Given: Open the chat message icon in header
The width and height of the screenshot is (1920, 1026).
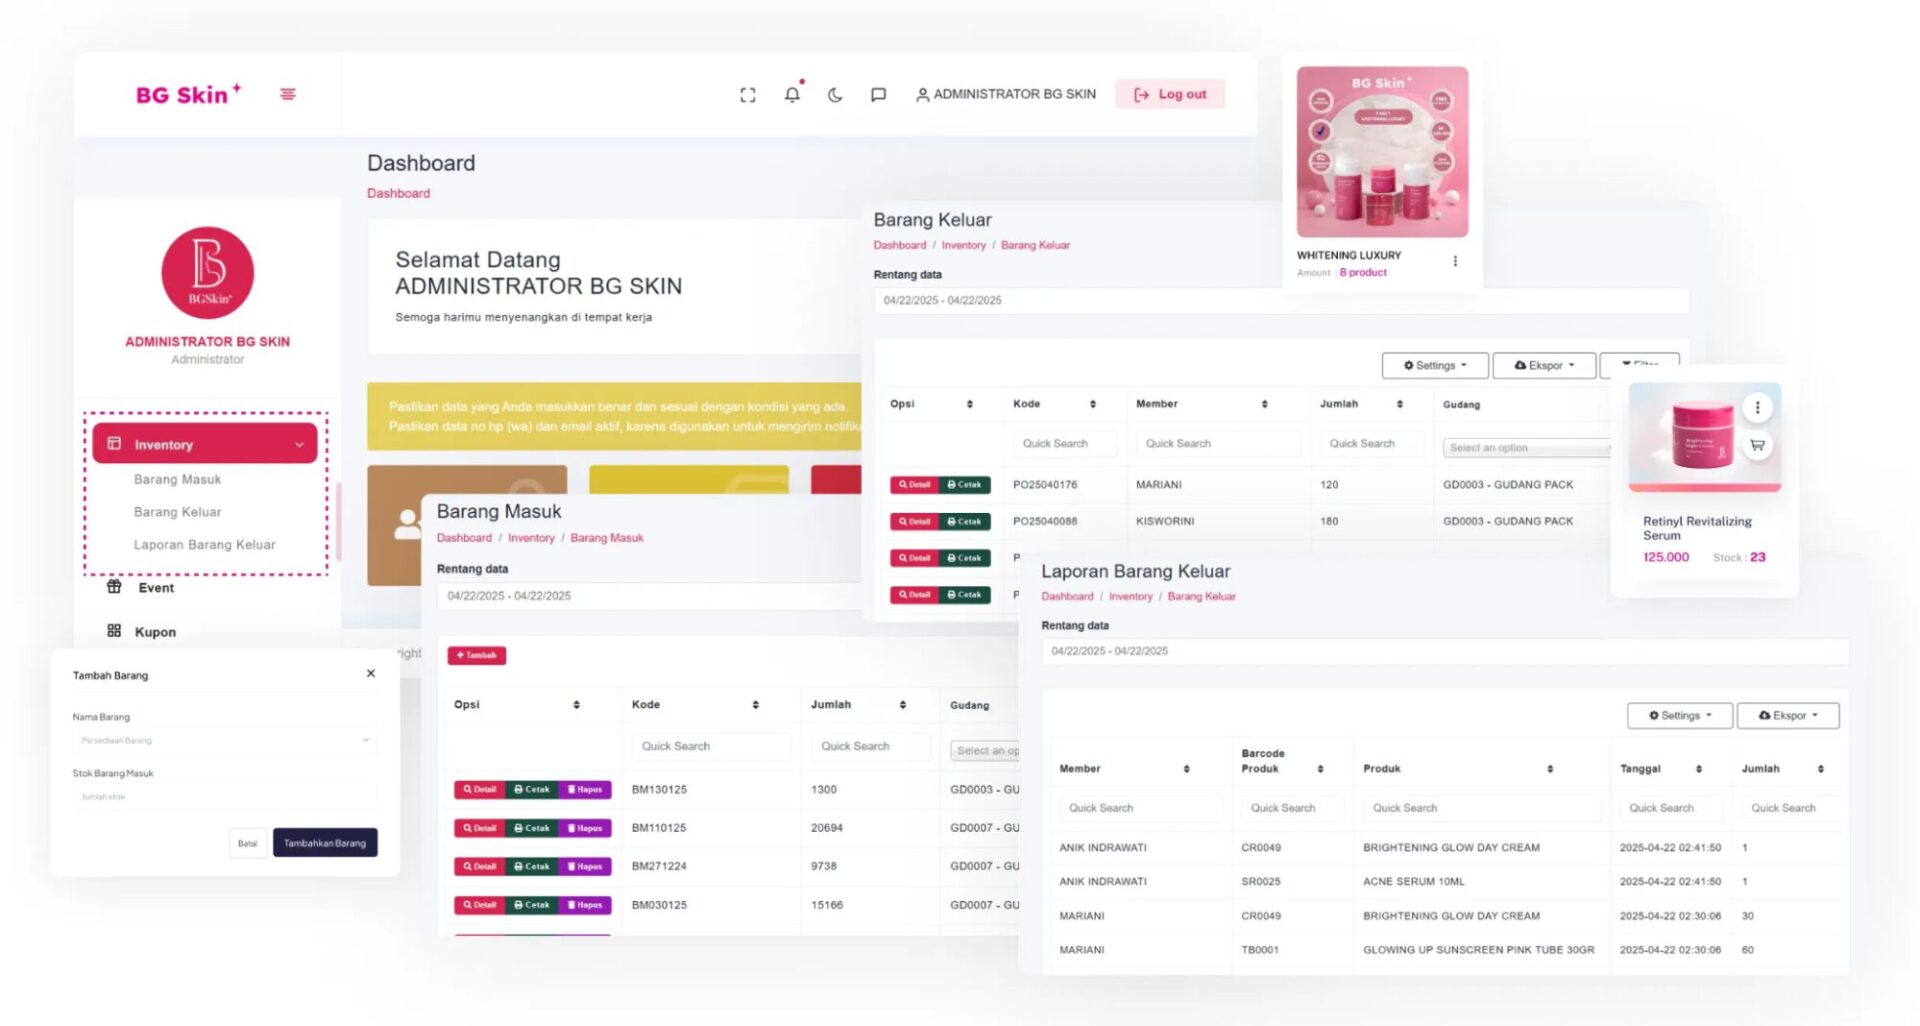Looking at the screenshot, I should coord(878,95).
